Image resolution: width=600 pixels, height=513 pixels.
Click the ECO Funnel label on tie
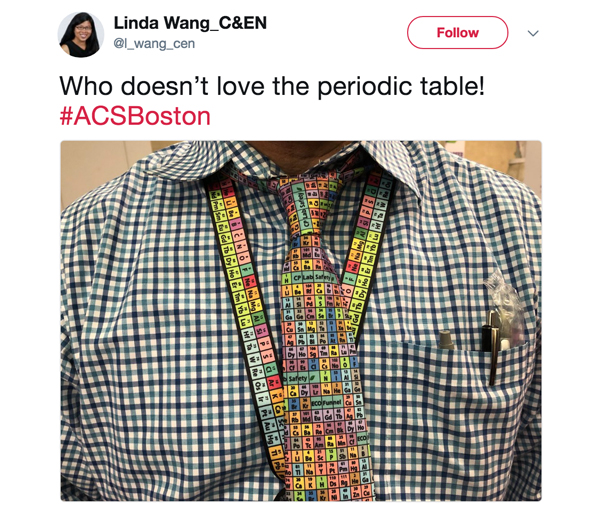click(326, 403)
